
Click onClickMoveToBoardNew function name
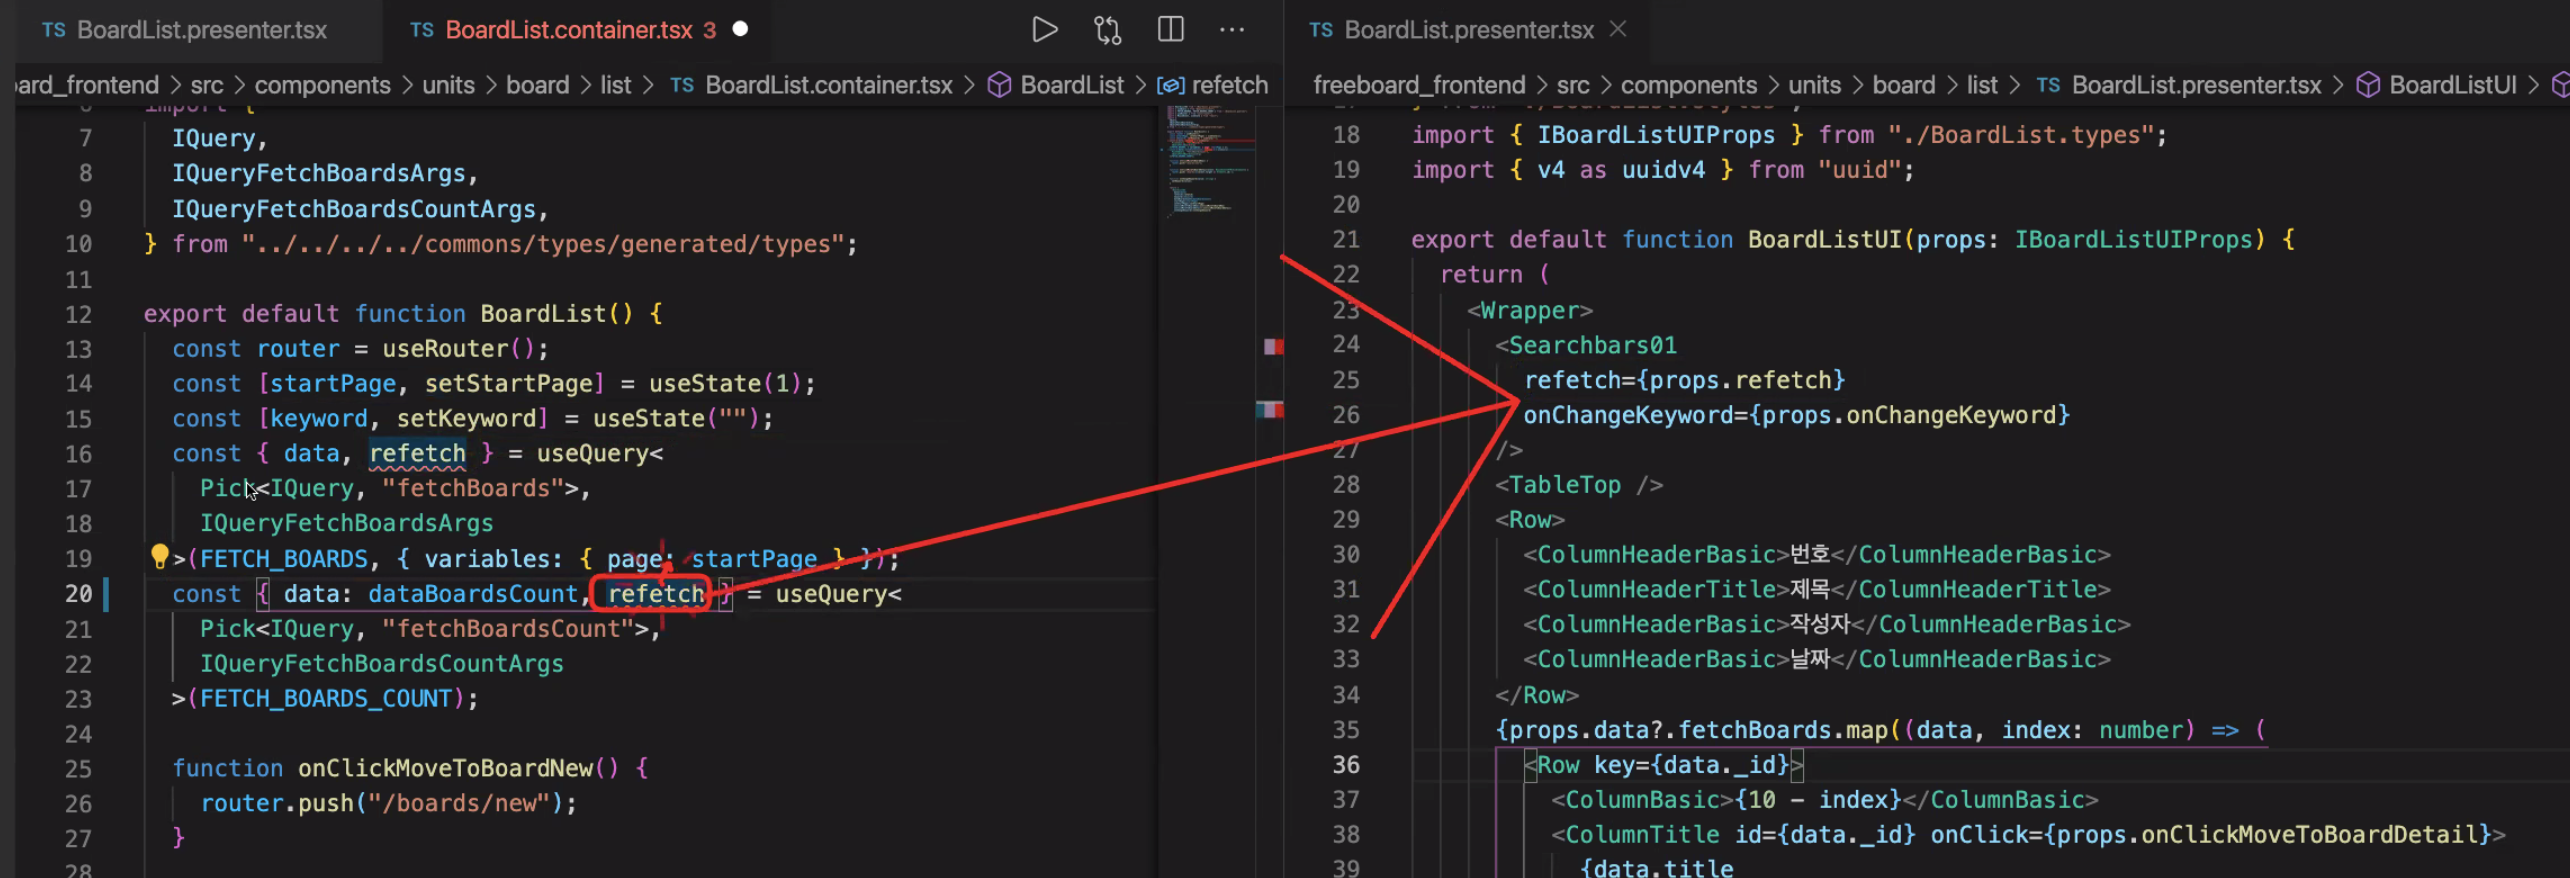click(445, 768)
